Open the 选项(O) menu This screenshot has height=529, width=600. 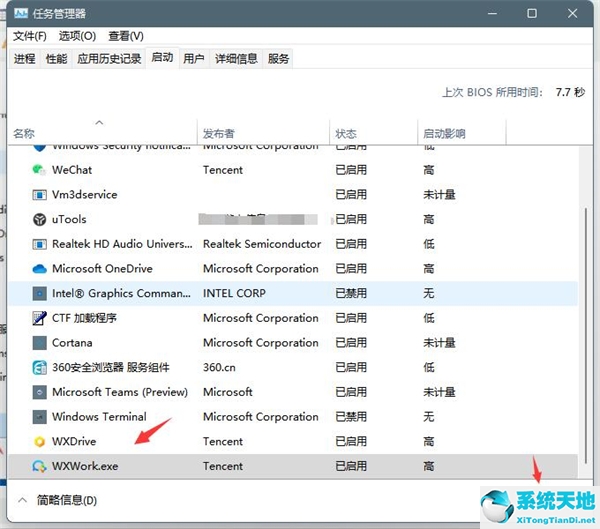[77, 36]
